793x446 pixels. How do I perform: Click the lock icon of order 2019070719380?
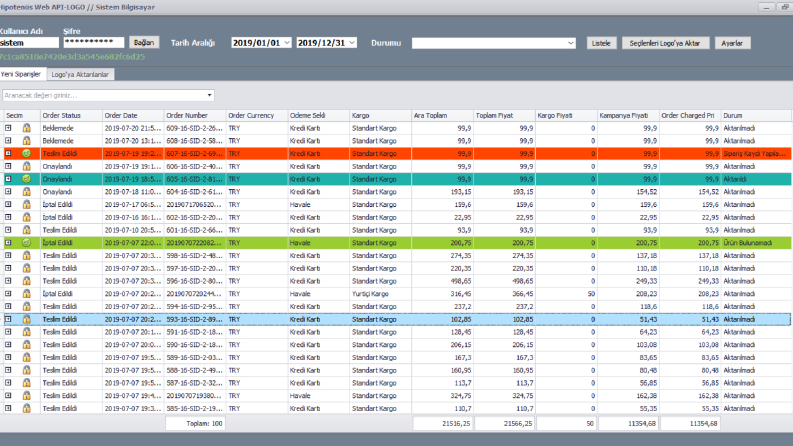click(x=26, y=395)
